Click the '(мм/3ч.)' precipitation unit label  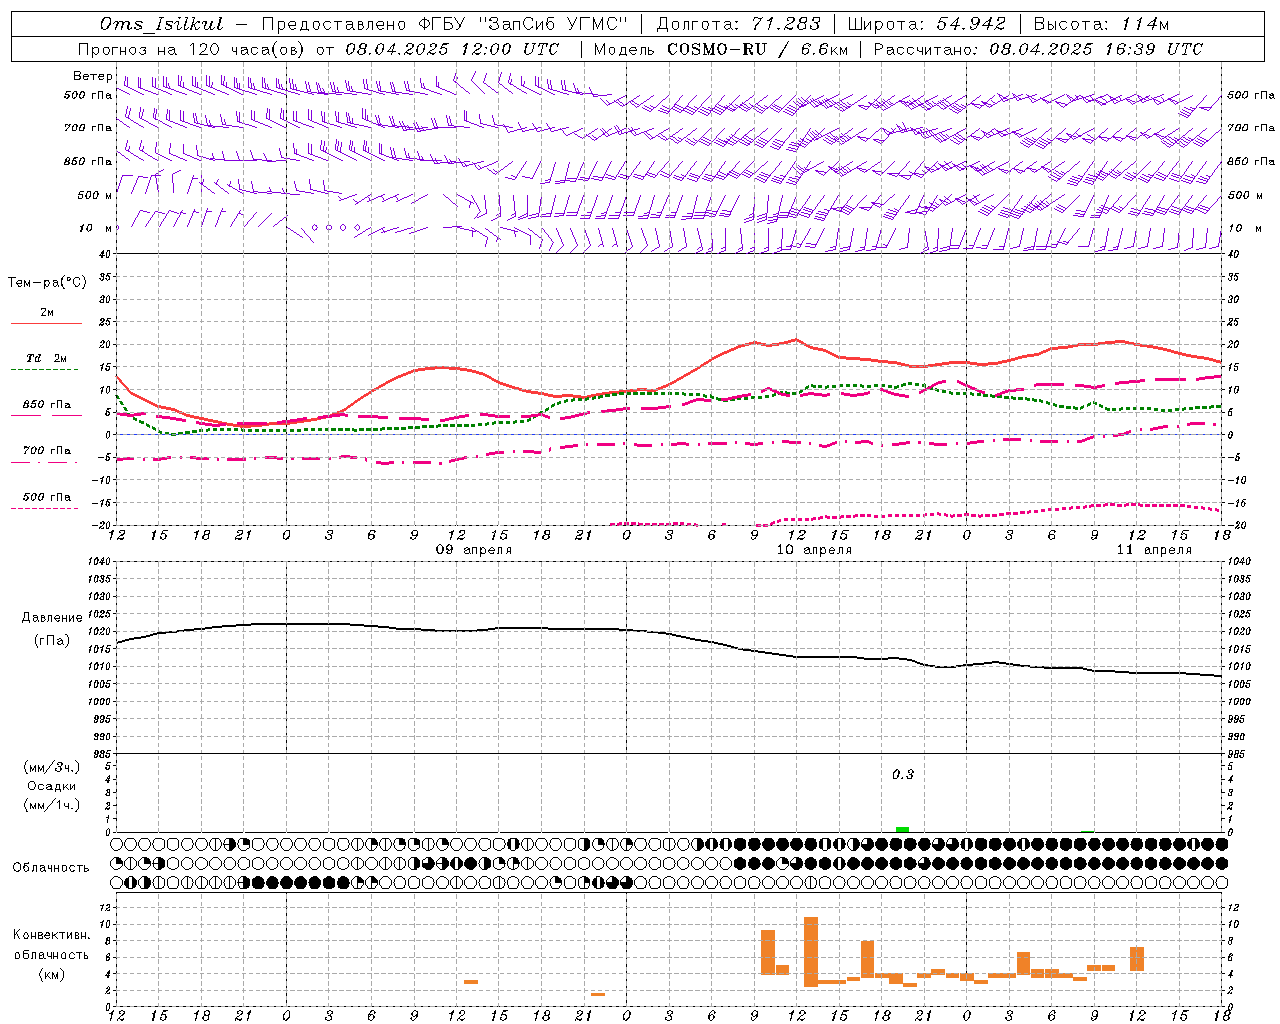click(x=51, y=767)
